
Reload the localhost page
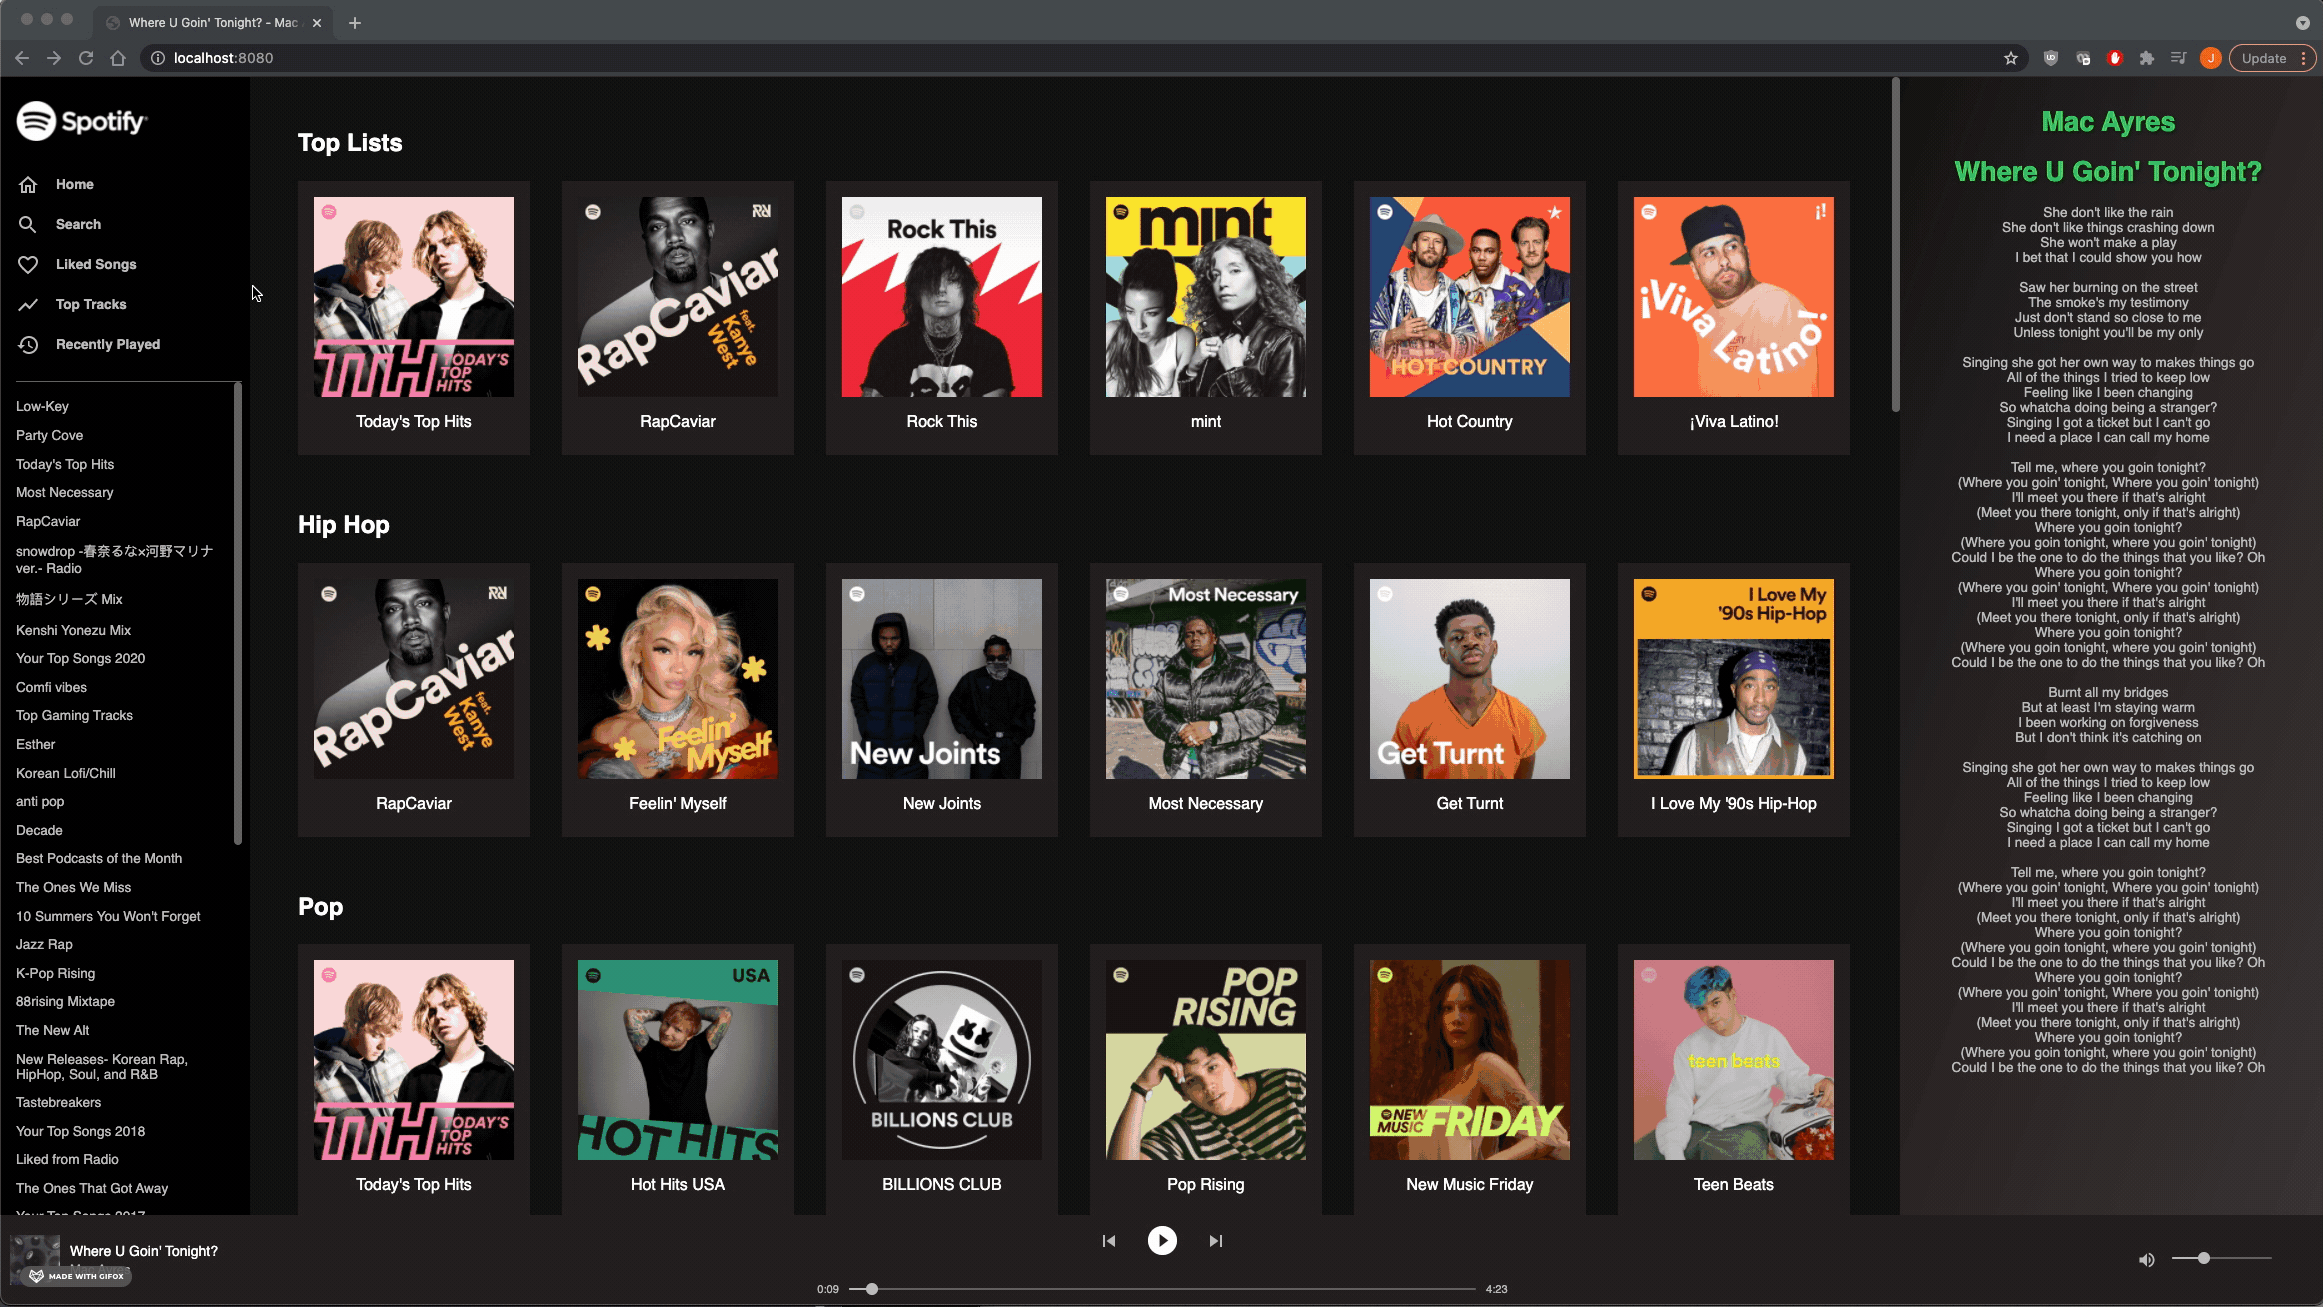tap(86, 58)
